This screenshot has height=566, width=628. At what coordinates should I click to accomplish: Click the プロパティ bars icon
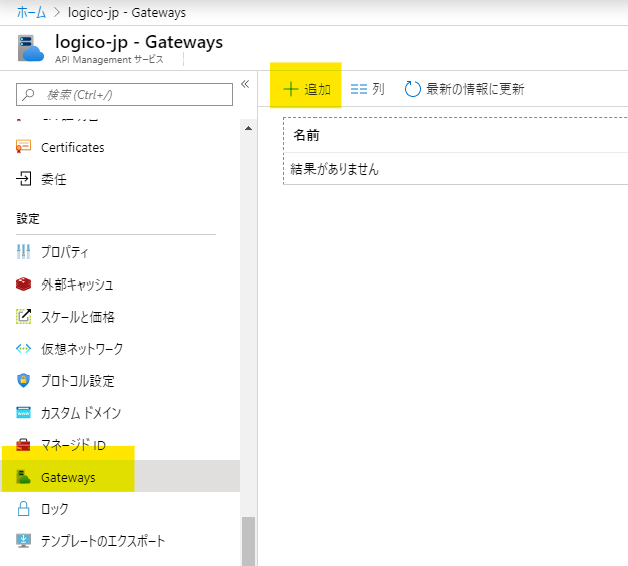24,252
